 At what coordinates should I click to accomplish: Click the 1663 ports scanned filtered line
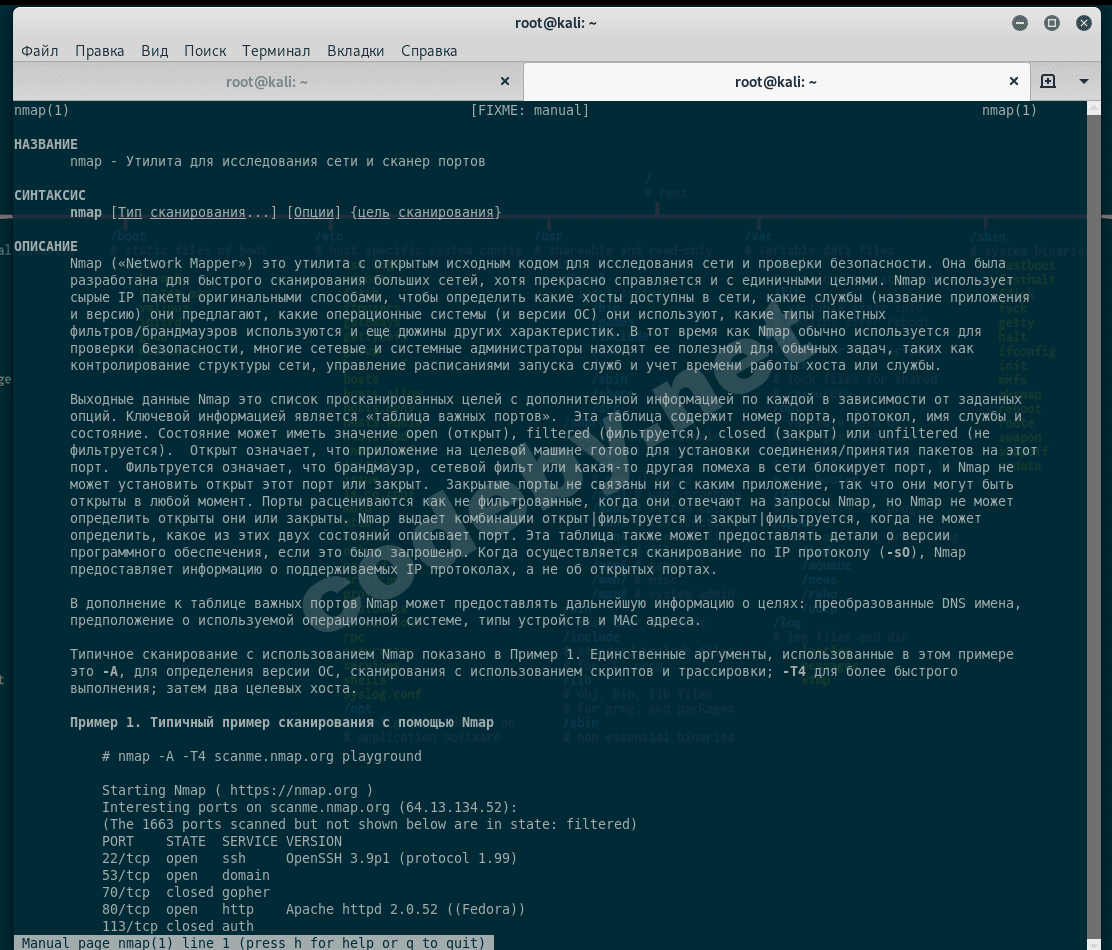click(369, 825)
